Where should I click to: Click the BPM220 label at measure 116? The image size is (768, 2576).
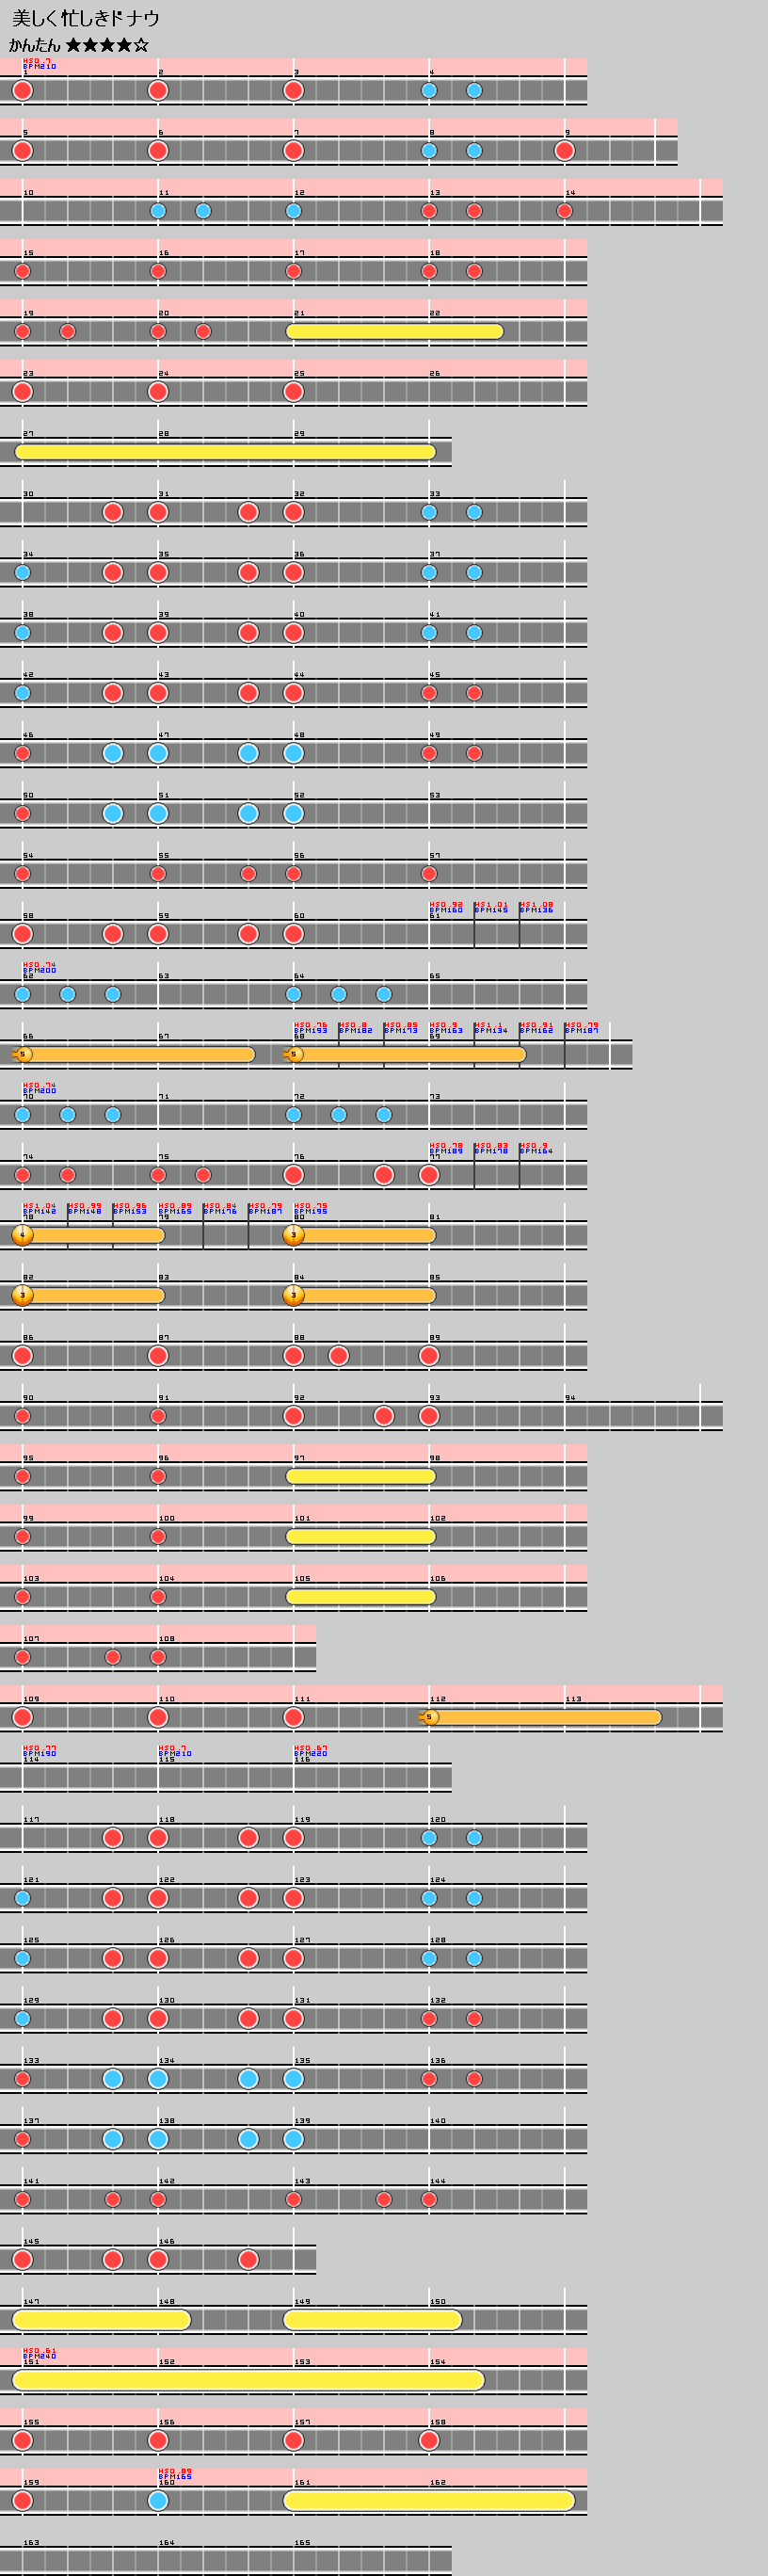click(x=310, y=1754)
